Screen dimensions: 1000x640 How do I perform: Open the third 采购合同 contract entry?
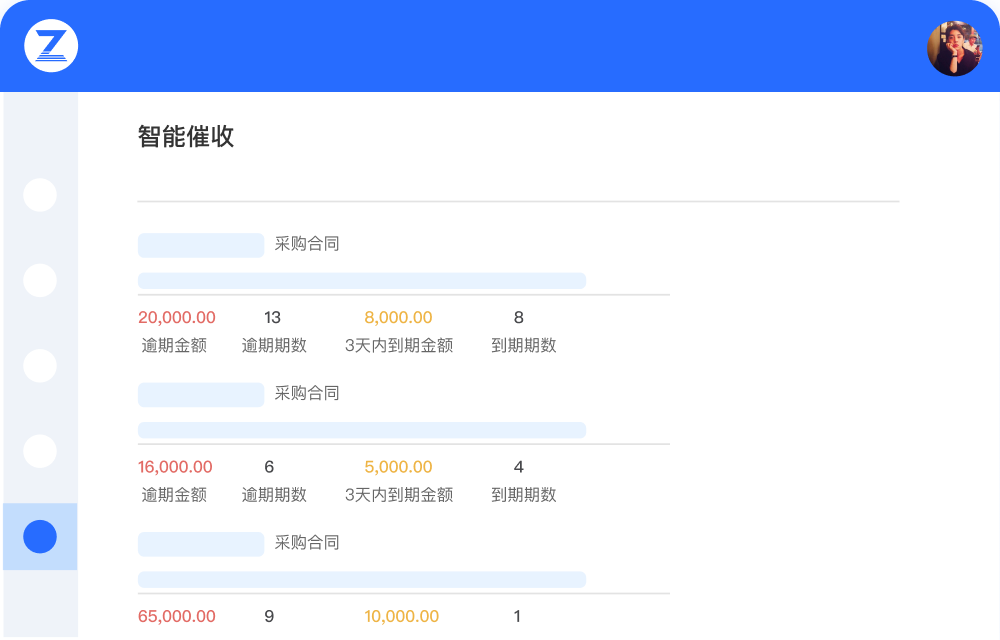(307, 542)
